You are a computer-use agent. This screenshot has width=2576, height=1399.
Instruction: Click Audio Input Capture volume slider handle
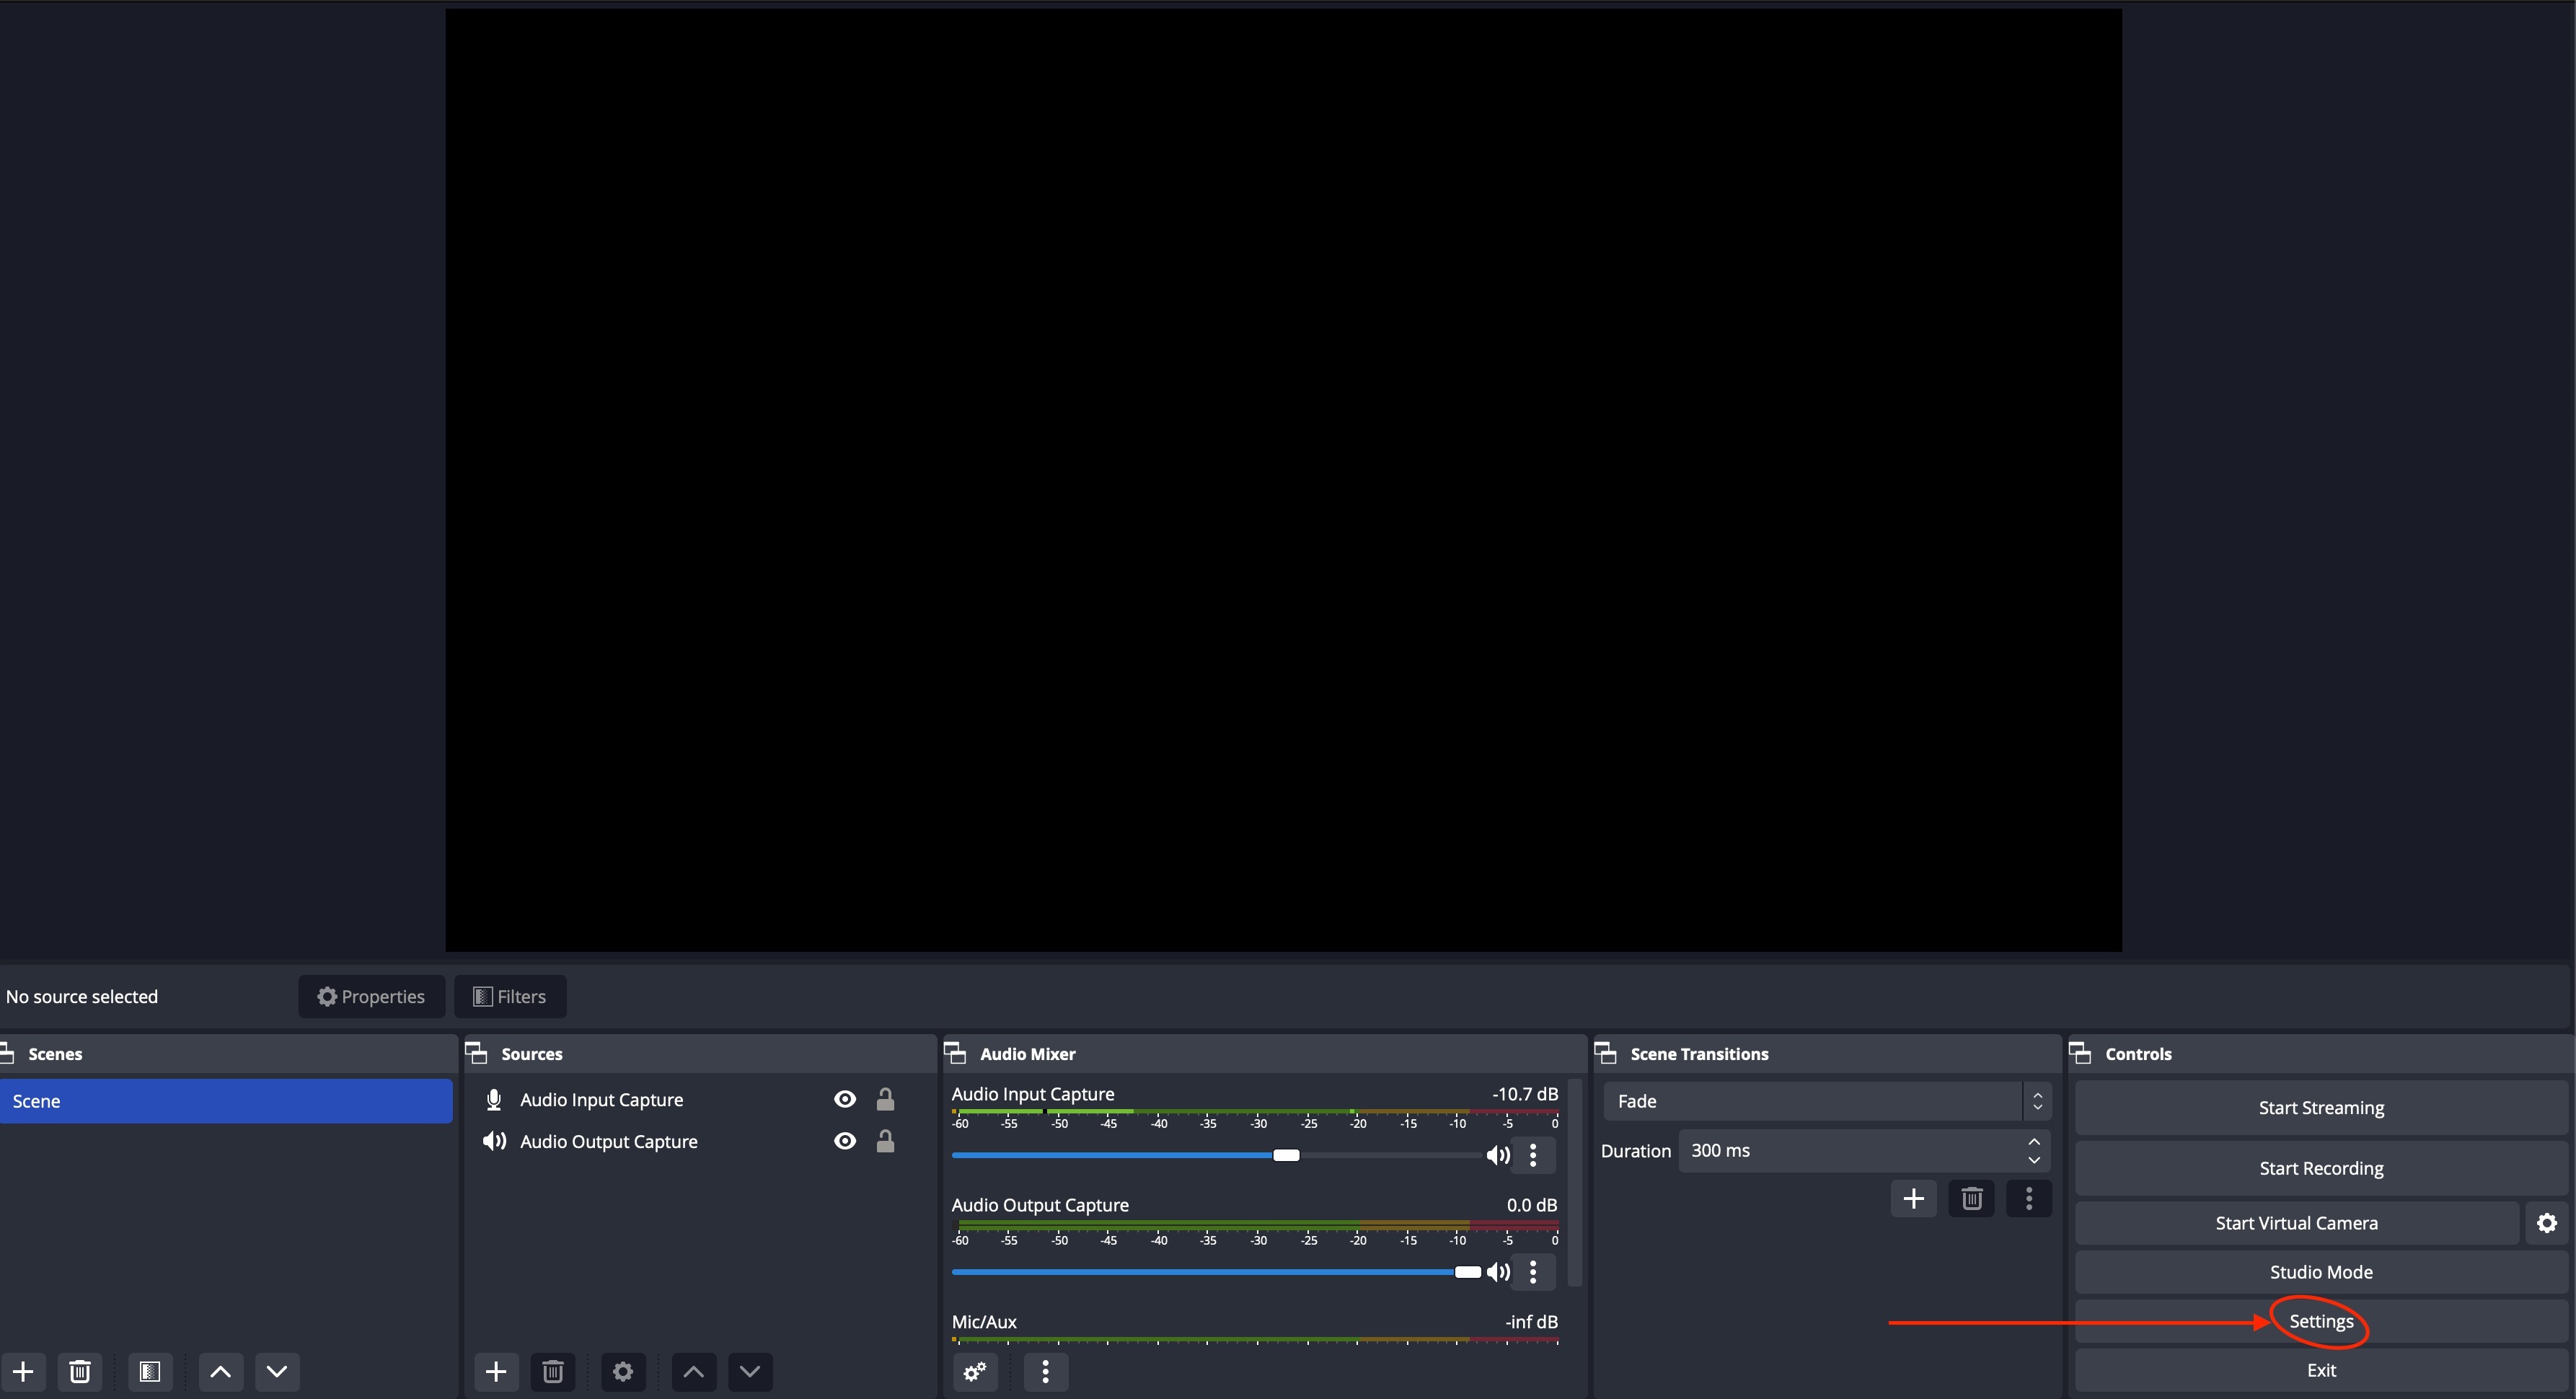click(x=1286, y=1156)
